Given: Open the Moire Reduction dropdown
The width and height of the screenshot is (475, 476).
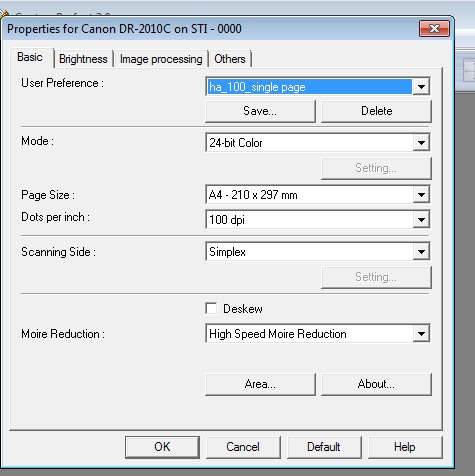Looking at the screenshot, I should tap(318, 333).
